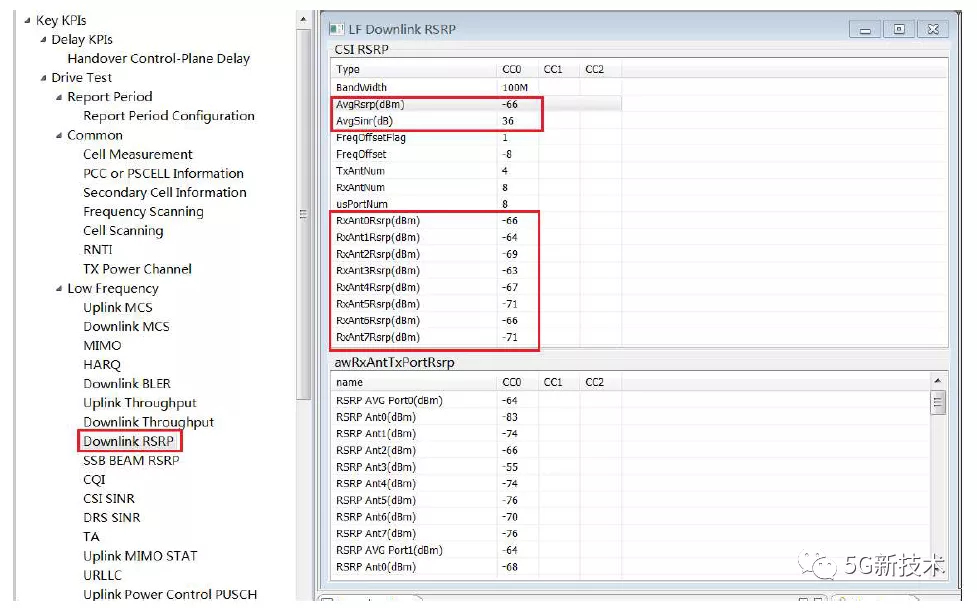This screenshot has height=608, width=977.
Task: Collapse the Drive Test node
Action: click(x=43, y=78)
